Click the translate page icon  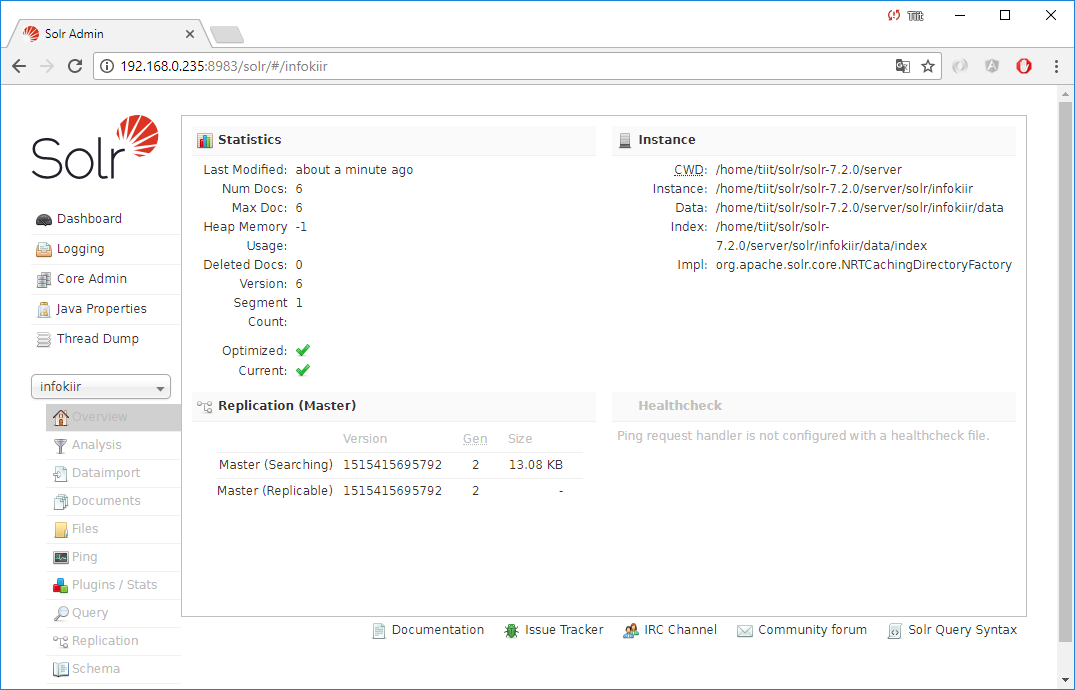(x=902, y=66)
